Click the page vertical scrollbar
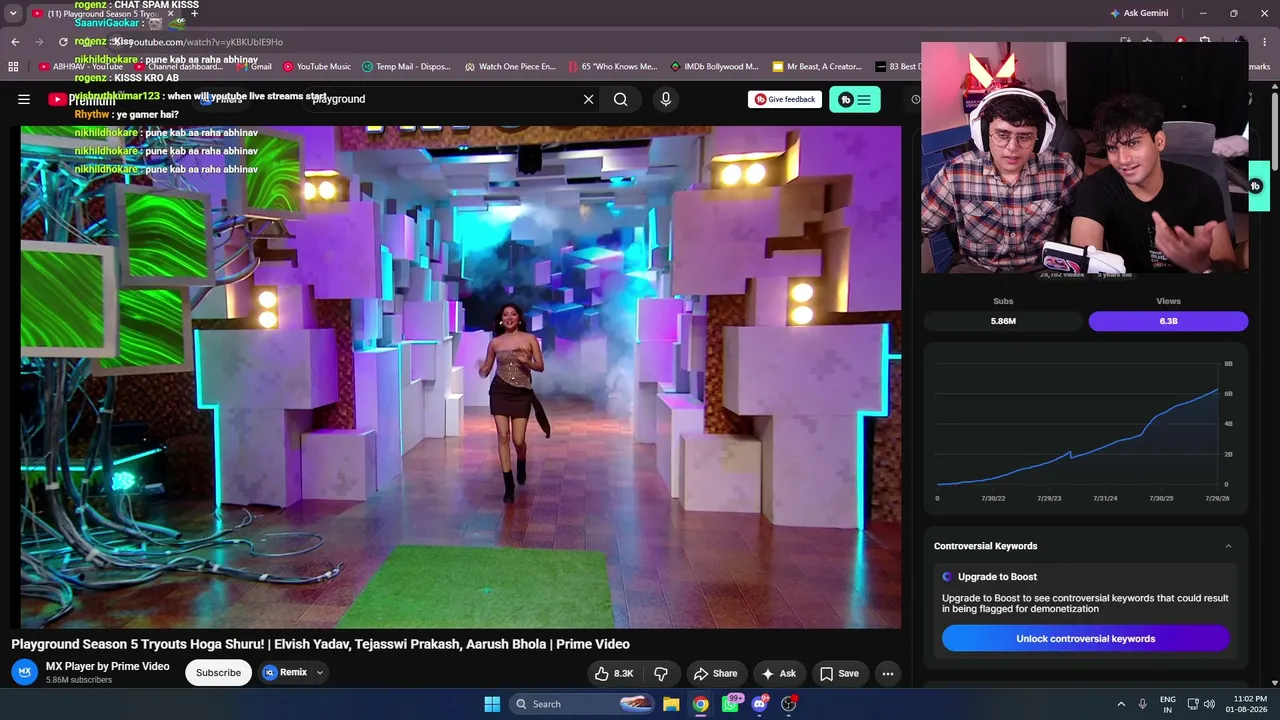The width and height of the screenshot is (1280, 720). click(1275, 130)
